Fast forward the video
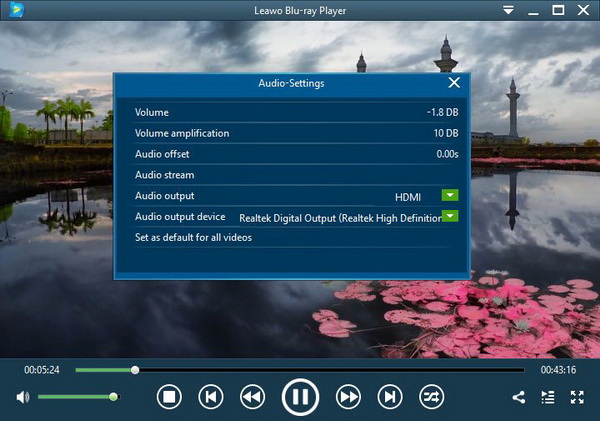The image size is (600, 421). click(x=348, y=397)
